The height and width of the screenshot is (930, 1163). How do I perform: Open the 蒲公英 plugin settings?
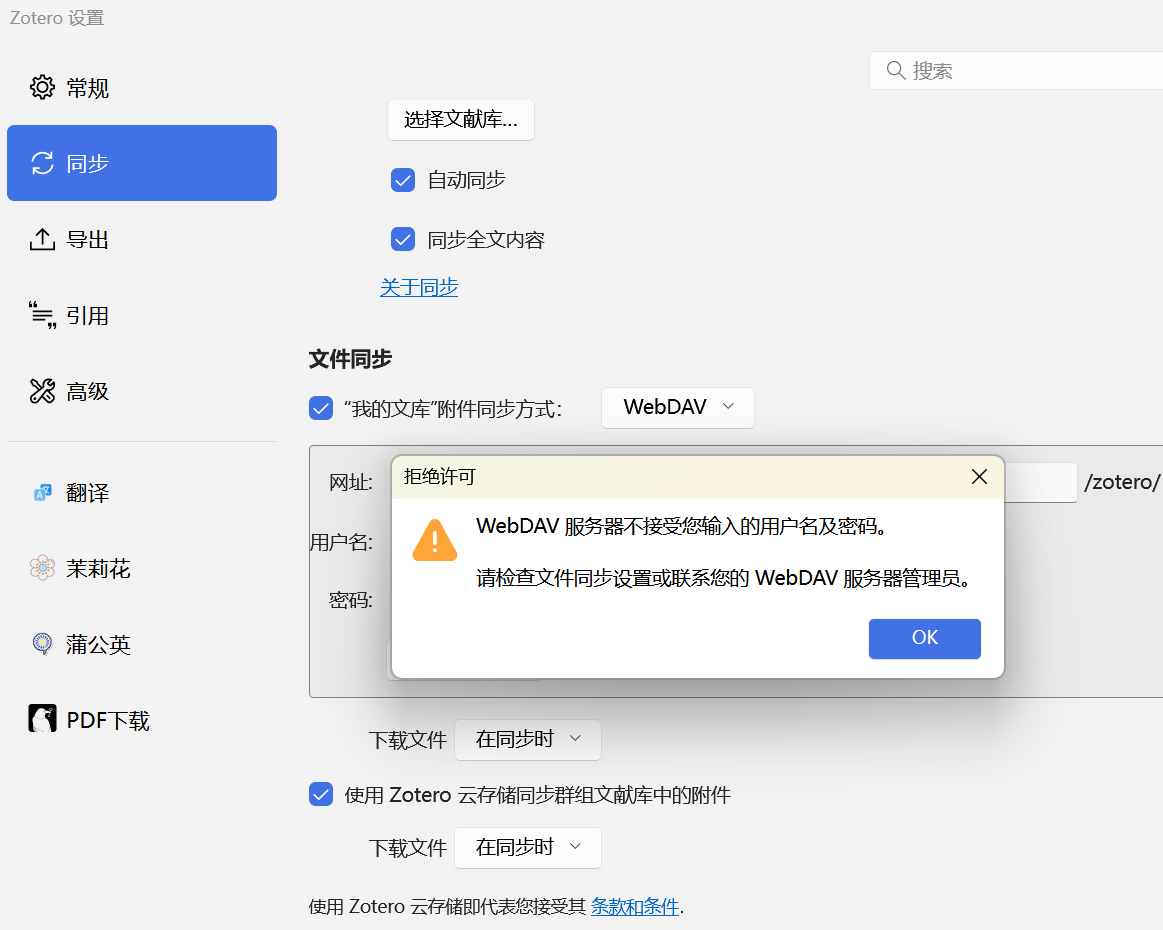(x=142, y=644)
